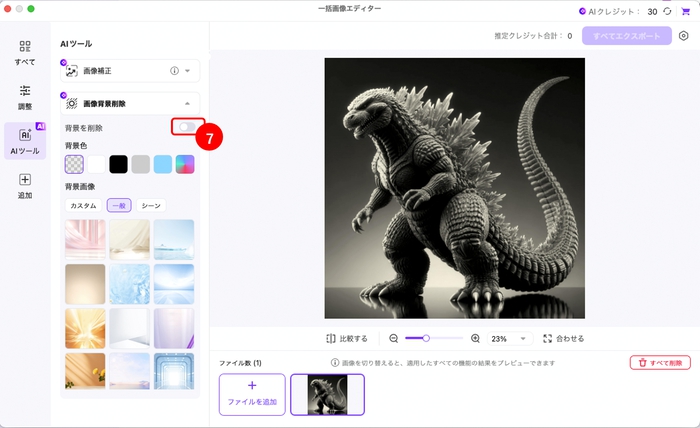The width and height of the screenshot is (700, 428).
Task: Choose the white room corner background image
Action: 129,328
